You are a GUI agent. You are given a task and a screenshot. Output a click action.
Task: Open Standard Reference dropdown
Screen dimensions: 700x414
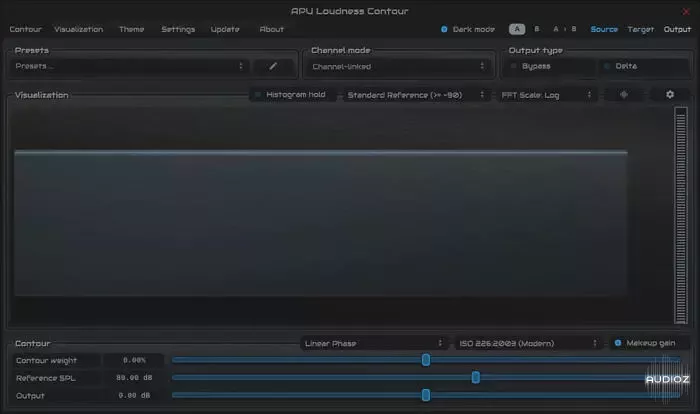pyautogui.click(x=415, y=95)
